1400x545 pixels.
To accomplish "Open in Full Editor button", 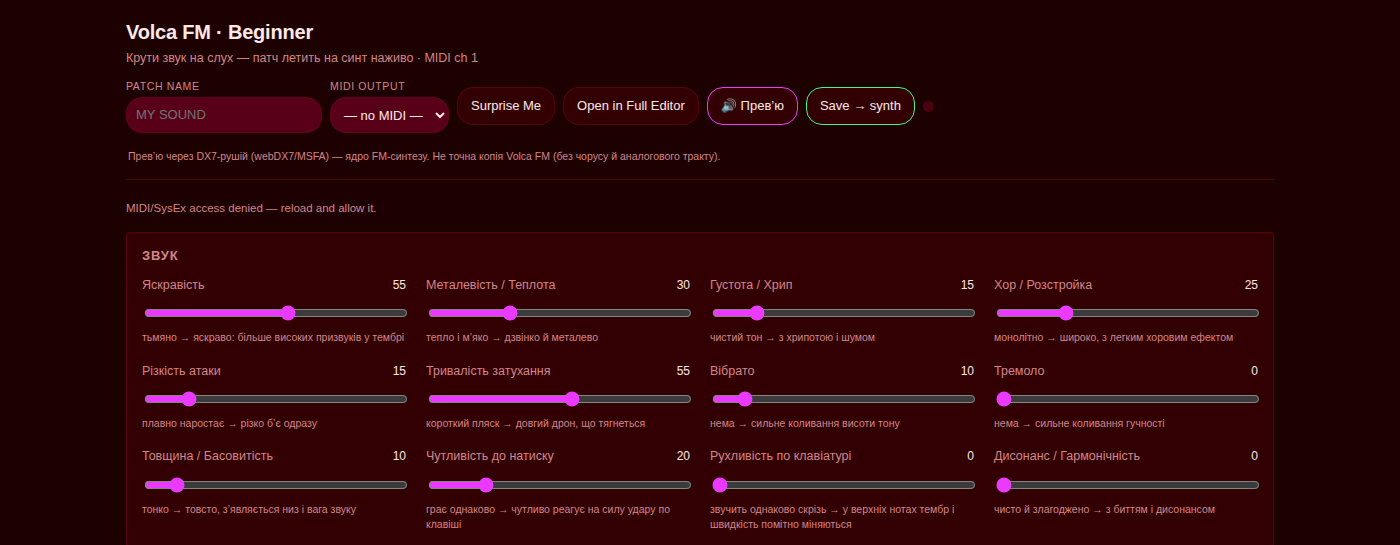I will point(631,106).
